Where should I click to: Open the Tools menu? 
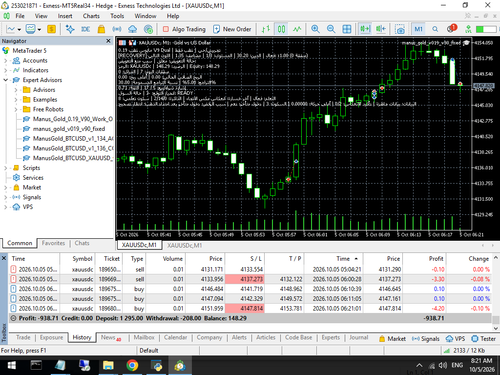117,16
